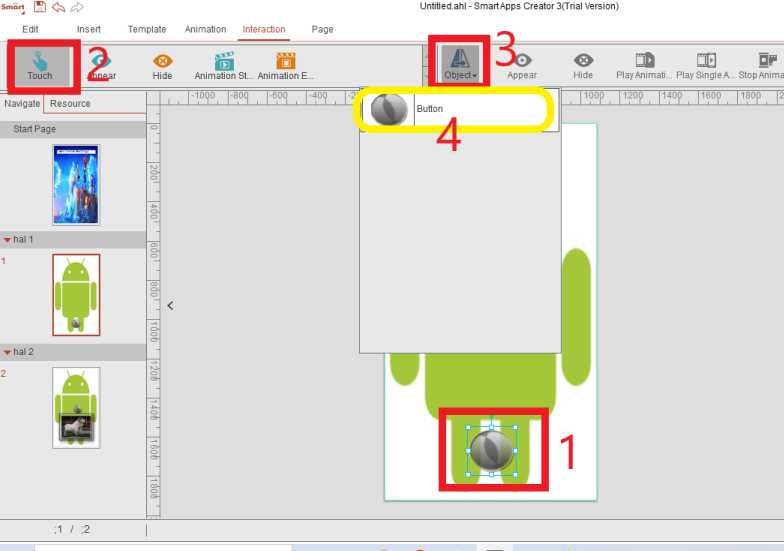Open the Animation menu tab

(x=206, y=29)
